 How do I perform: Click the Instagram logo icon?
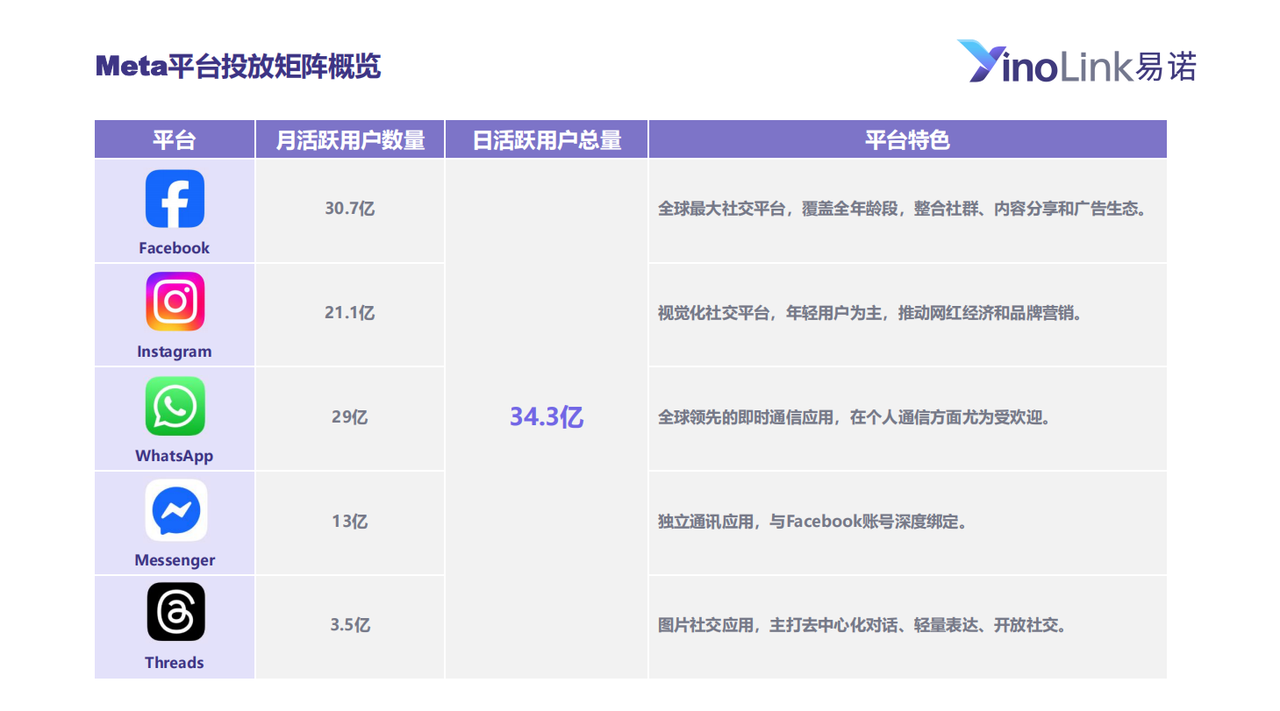click(175, 302)
